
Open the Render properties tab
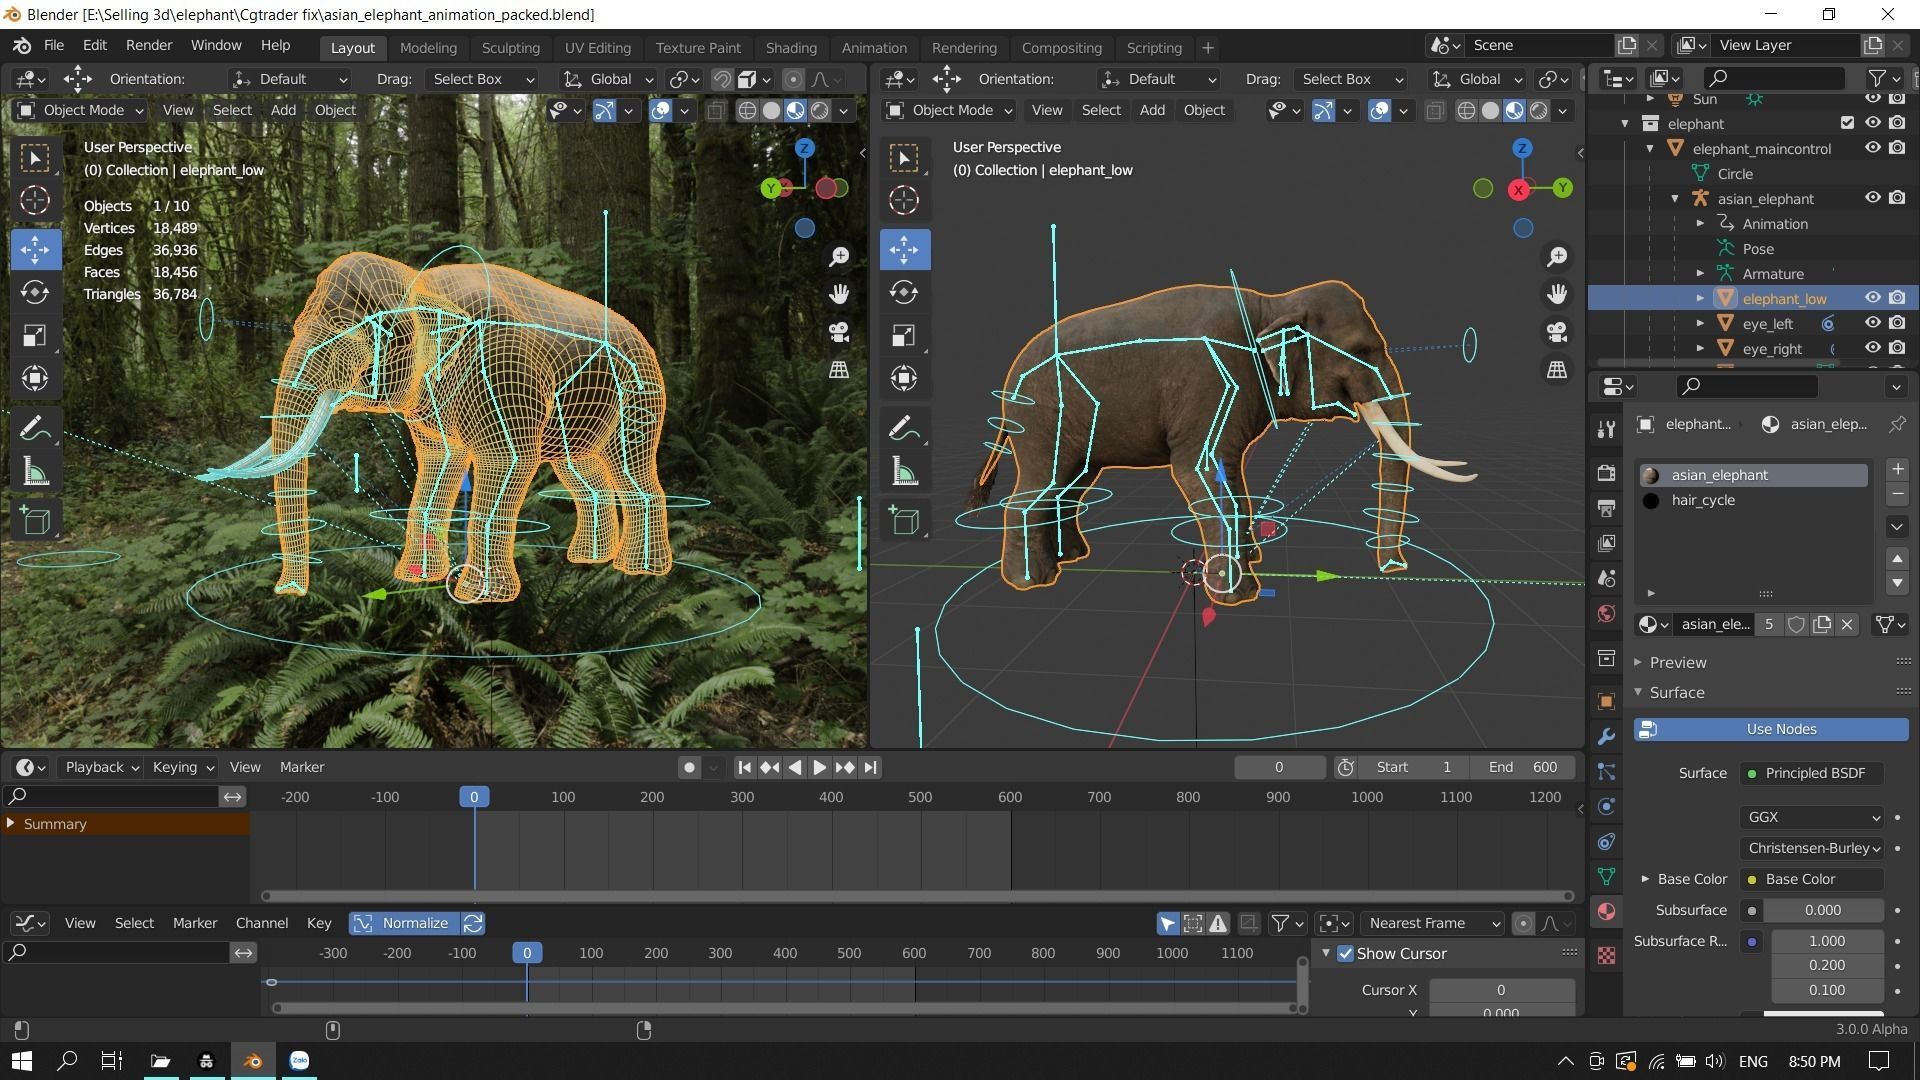[x=1606, y=473]
